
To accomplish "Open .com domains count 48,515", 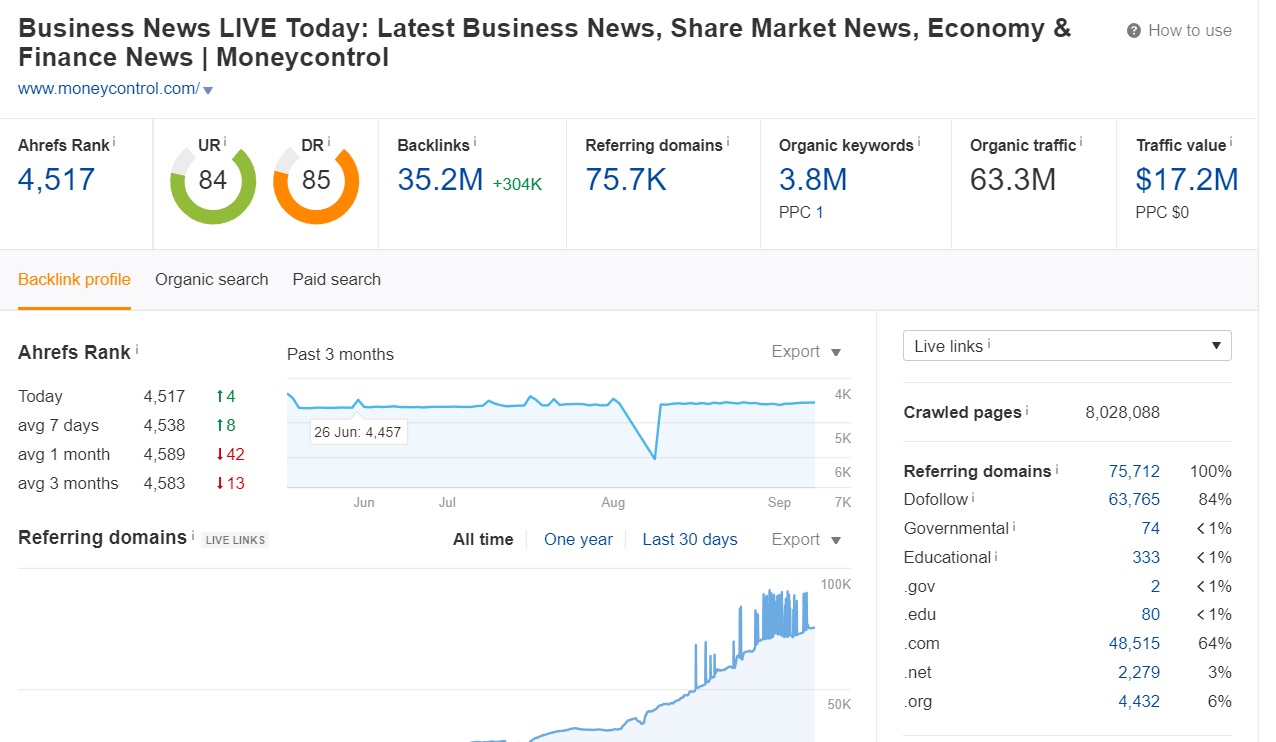I will click(x=1134, y=644).
